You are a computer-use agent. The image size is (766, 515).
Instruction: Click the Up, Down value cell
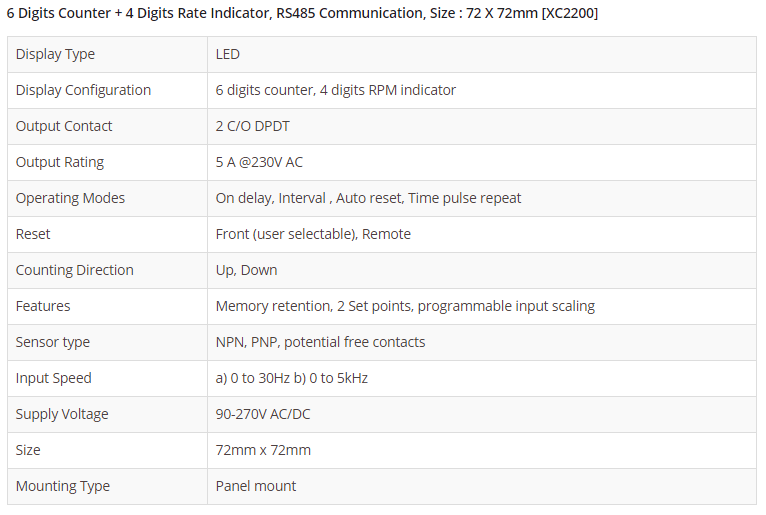click(246, 270)
